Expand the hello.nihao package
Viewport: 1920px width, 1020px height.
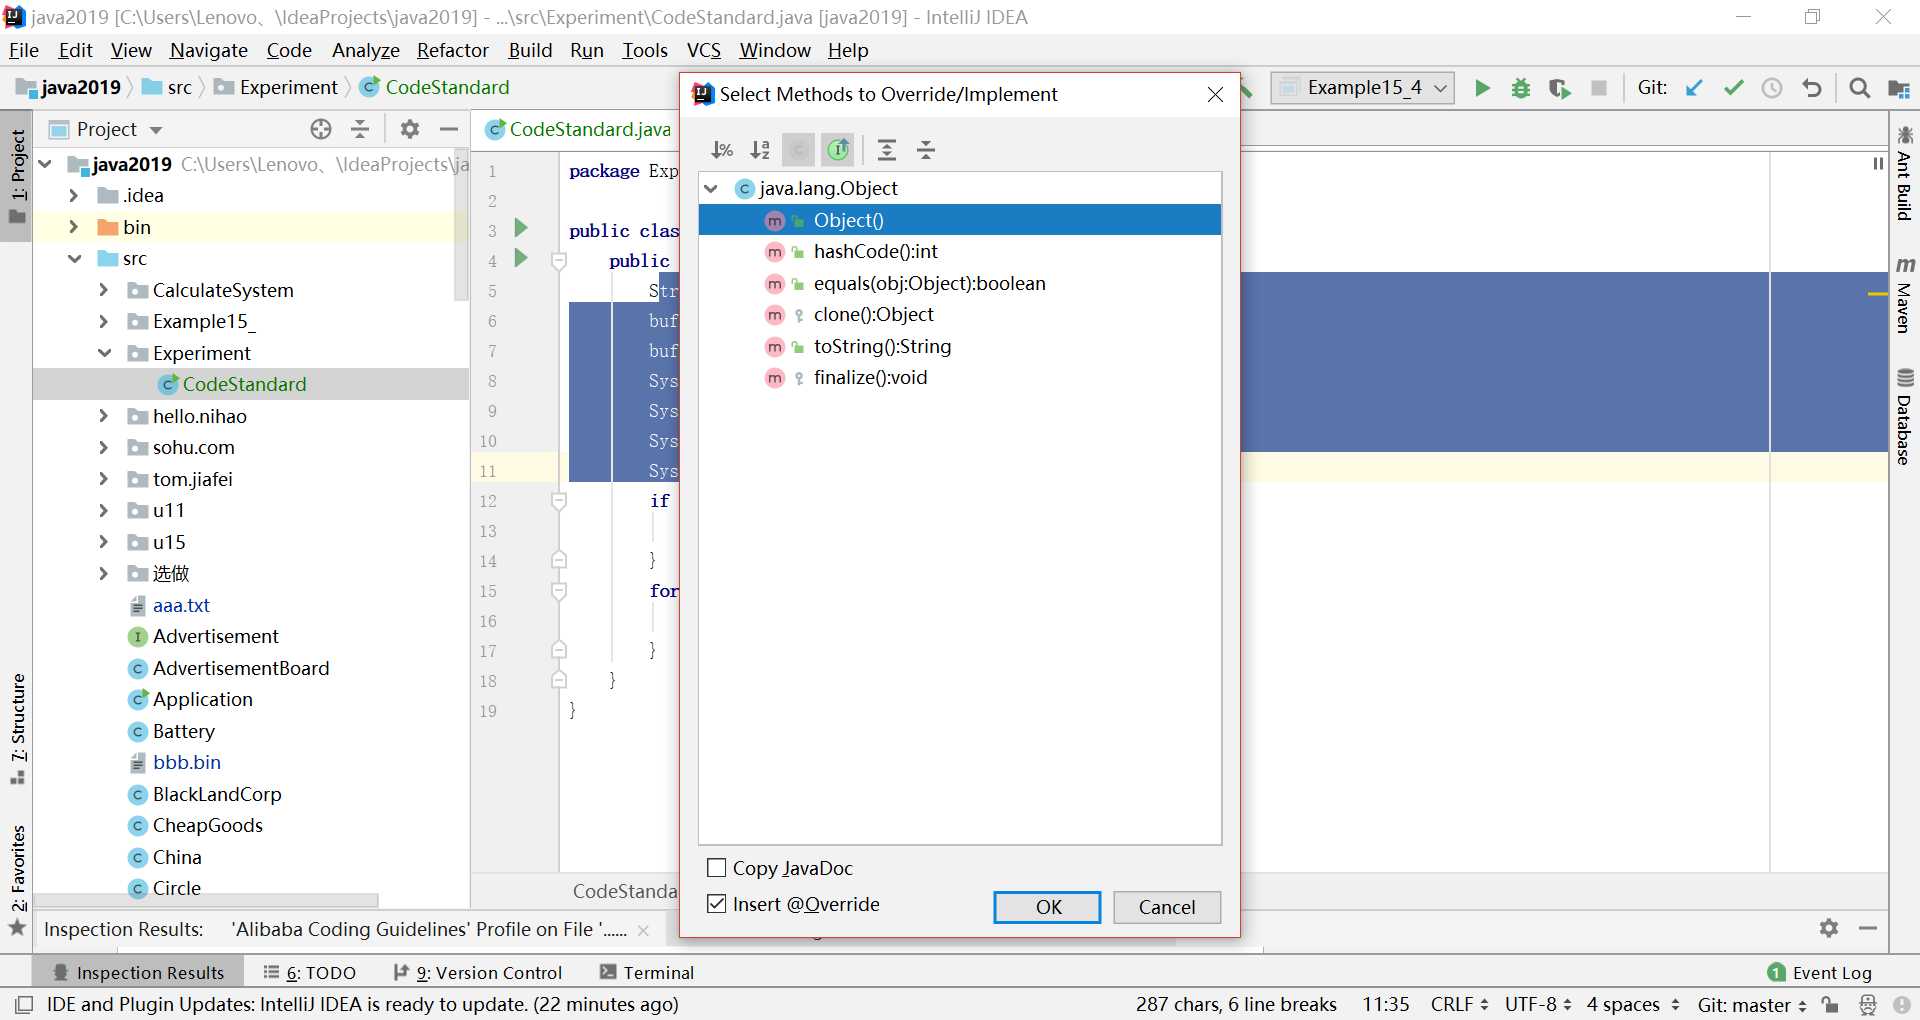[103, 416]
